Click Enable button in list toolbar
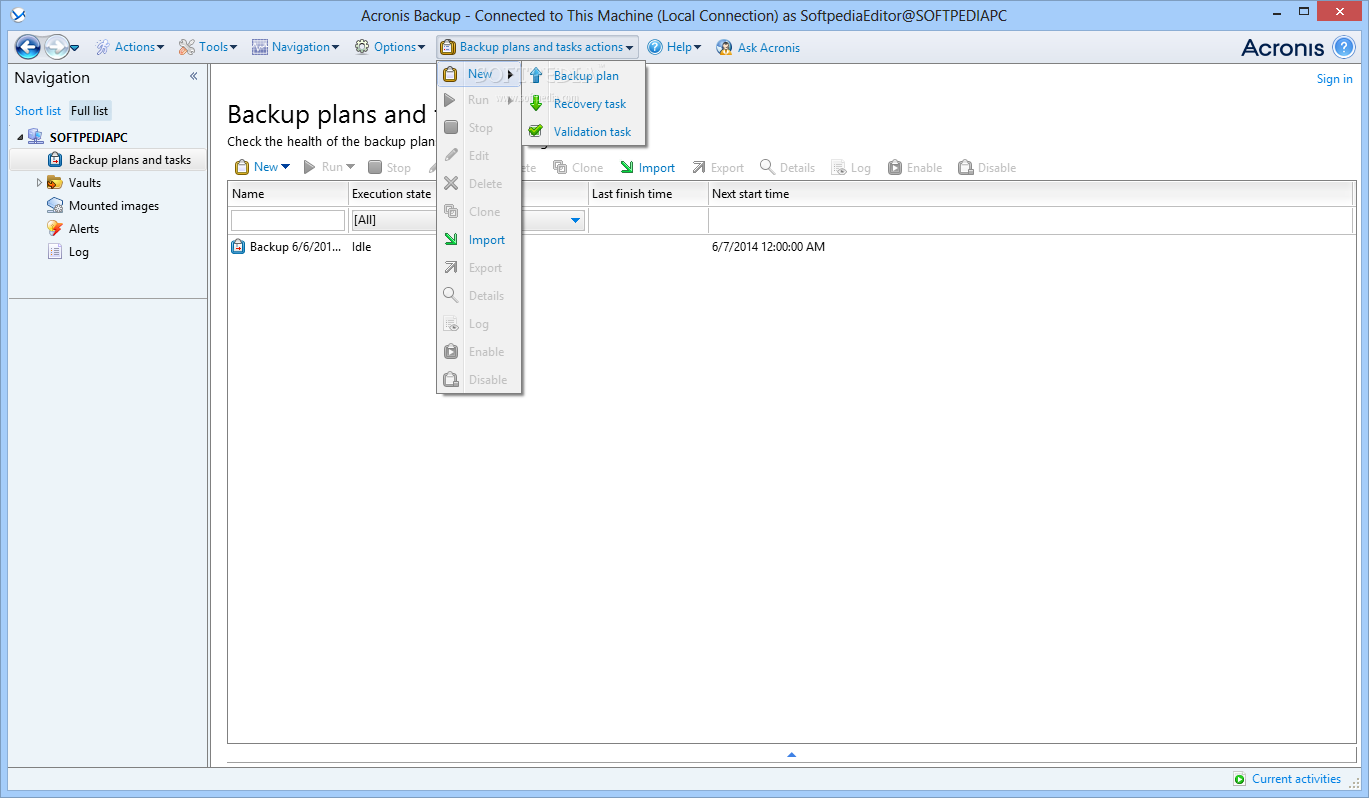The width and height of the screenshot is (1369, 798). (x=915, y=168)
